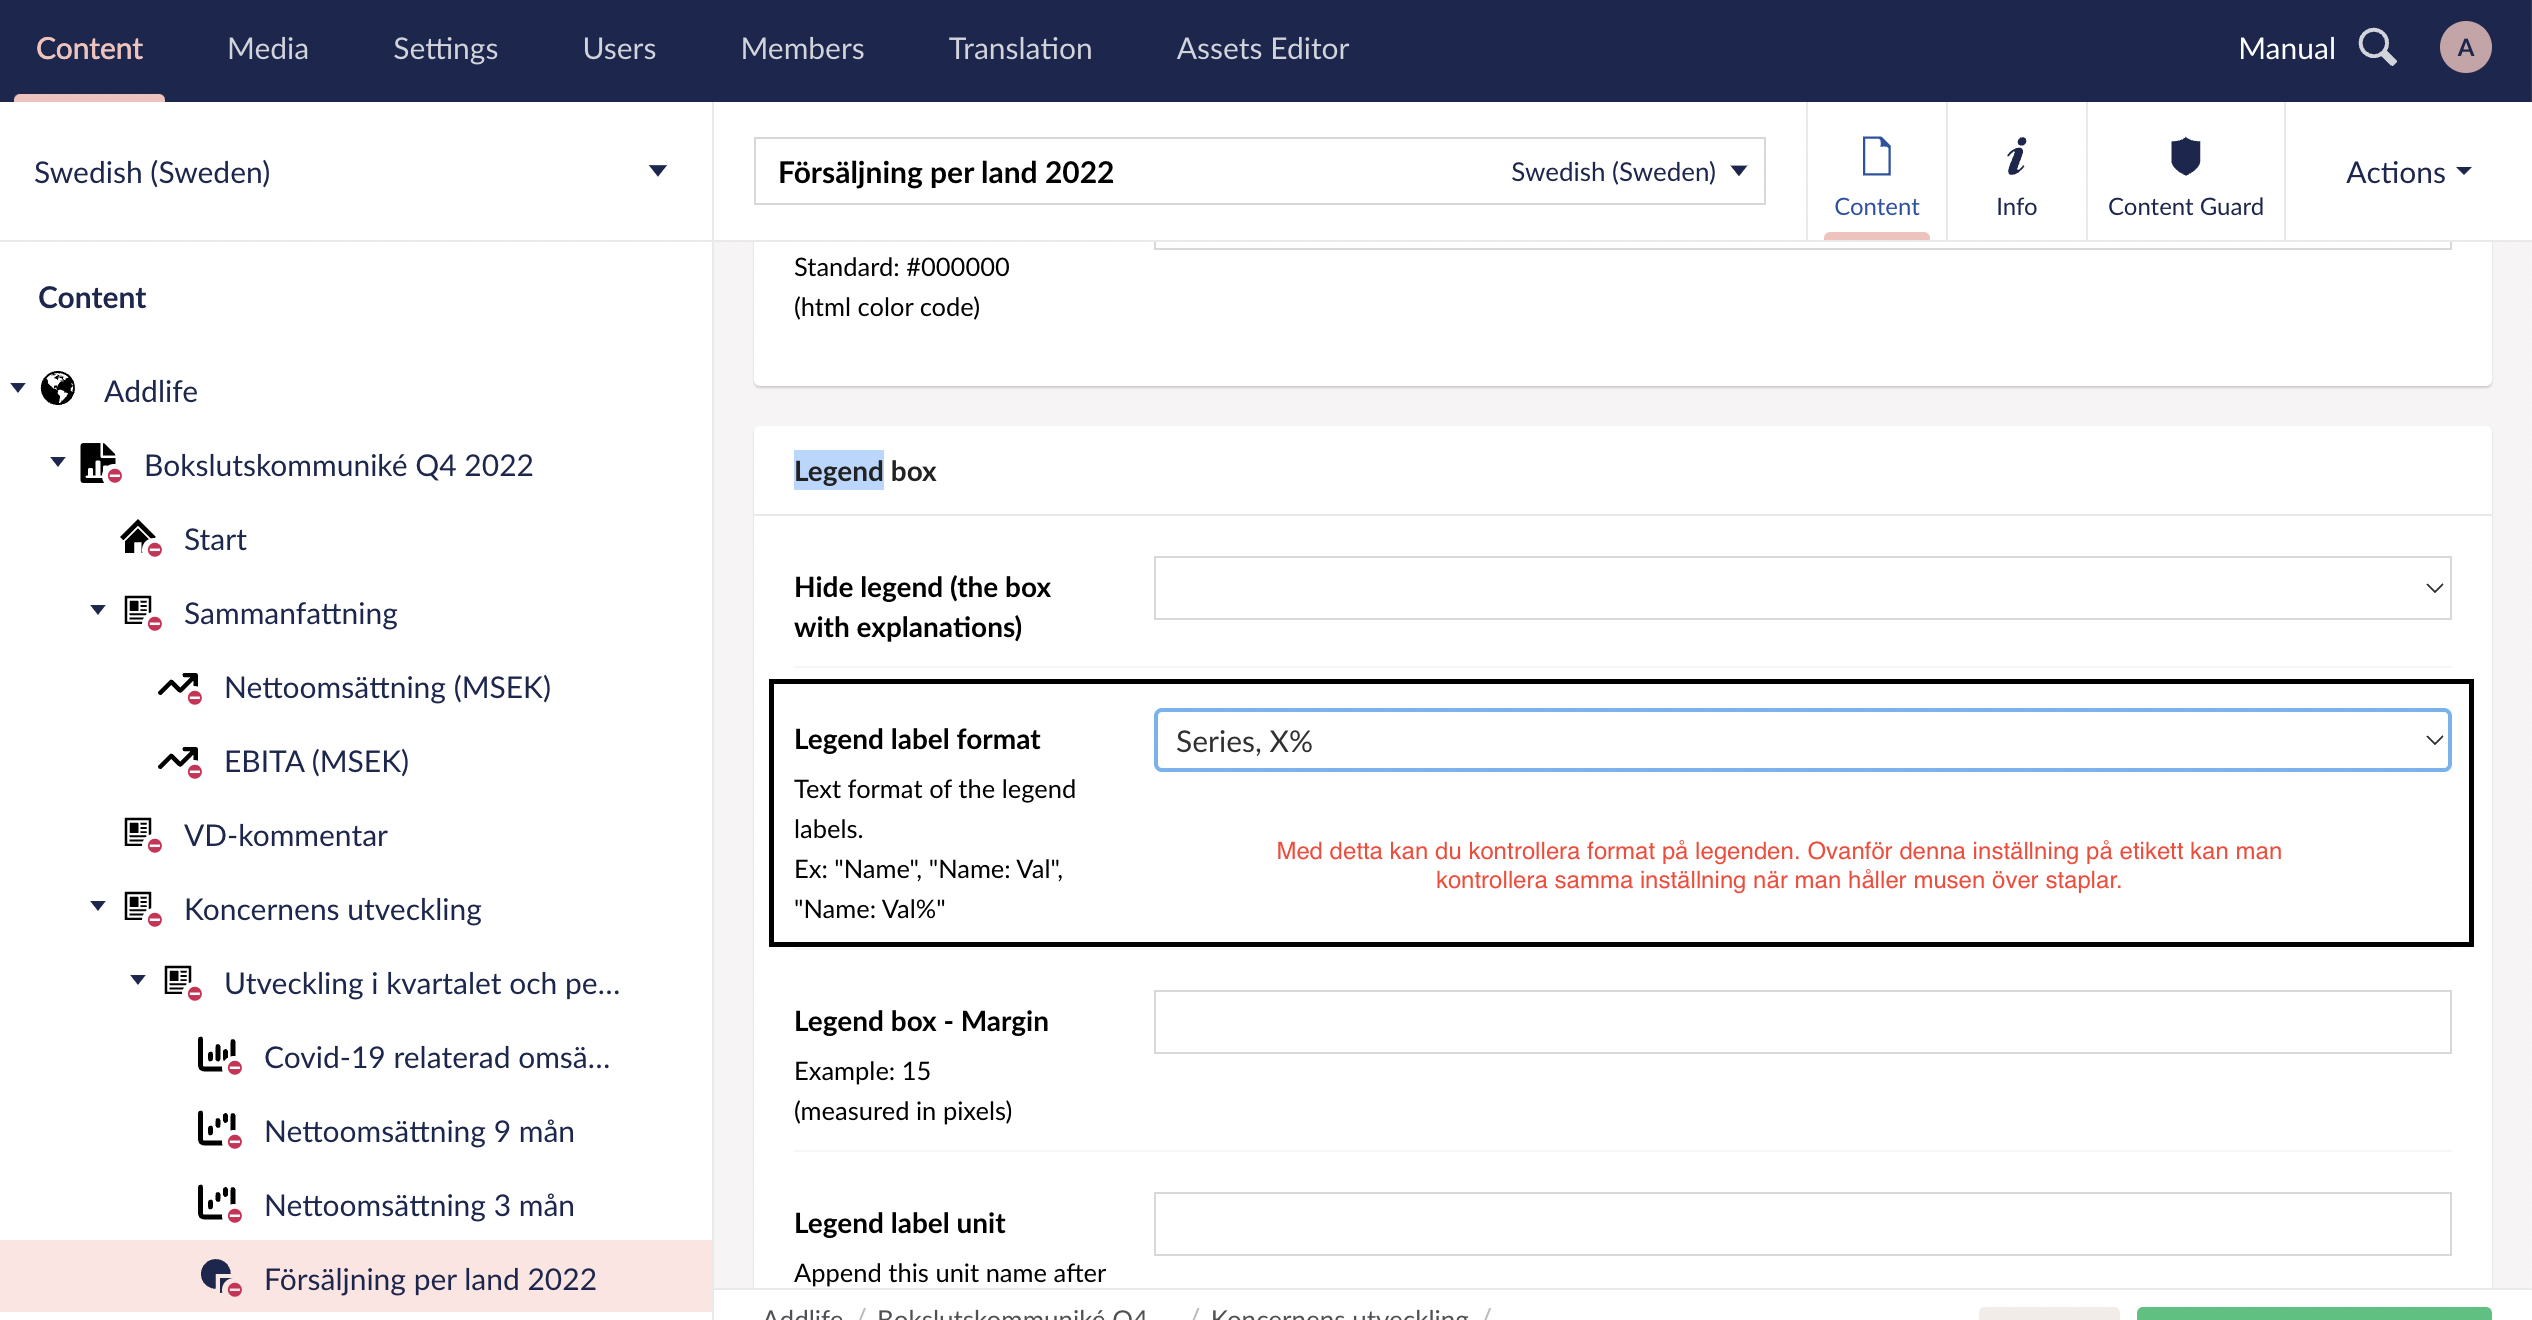Click the Försäljning per land pie icon

218,1277
